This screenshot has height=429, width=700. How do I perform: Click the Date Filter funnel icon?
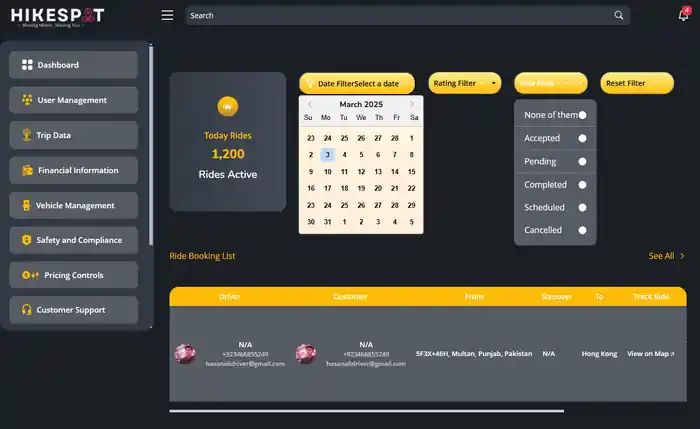pyautogui.click(x=310, y=84)
